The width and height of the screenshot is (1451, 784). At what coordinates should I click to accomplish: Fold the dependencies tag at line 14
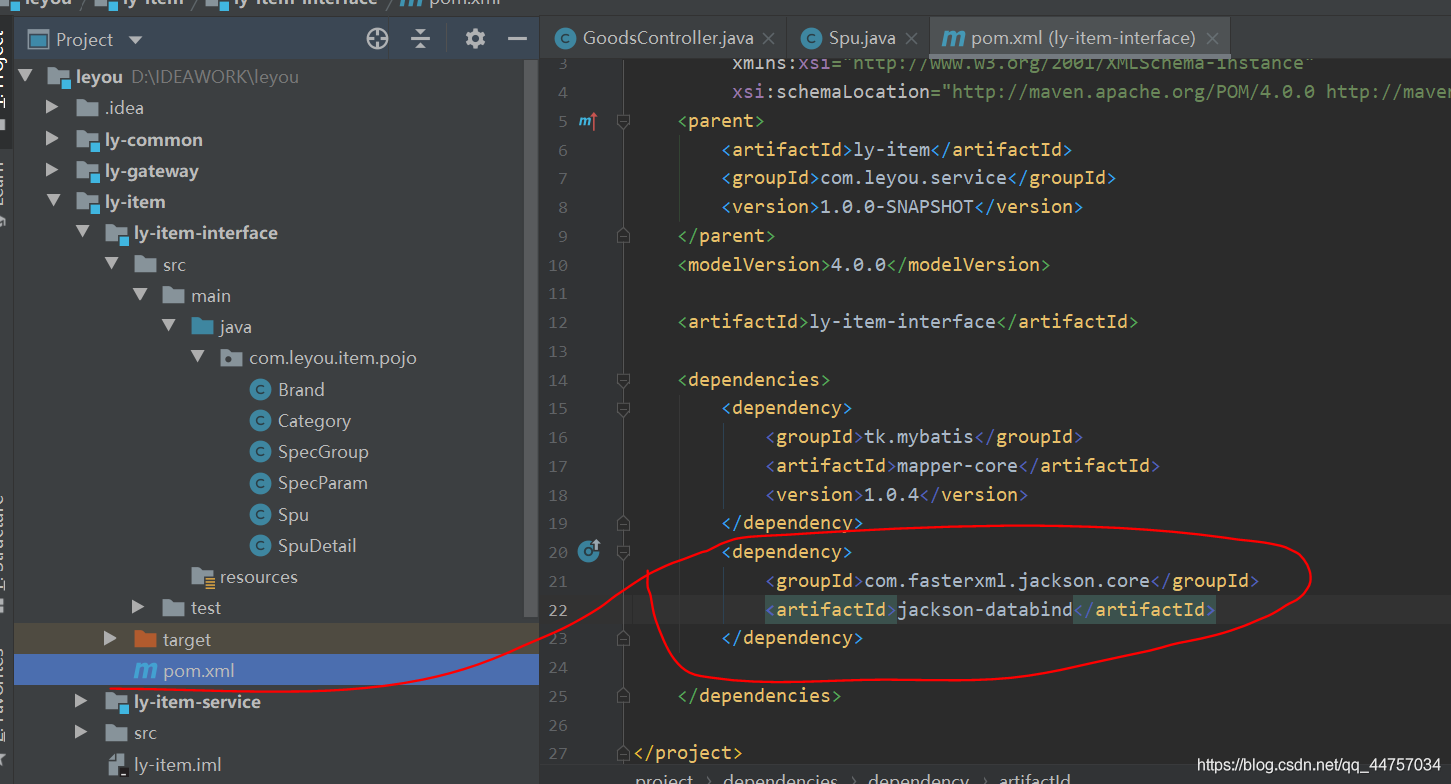pos(624,380)
